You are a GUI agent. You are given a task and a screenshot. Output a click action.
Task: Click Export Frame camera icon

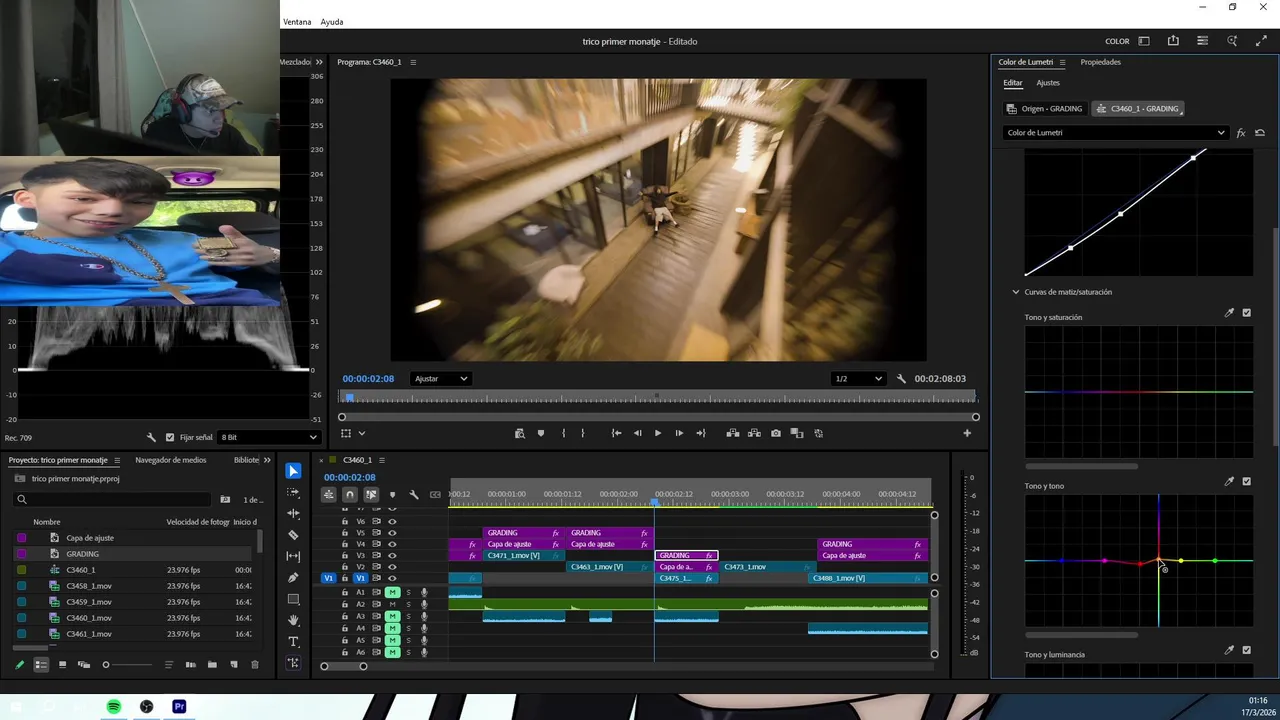[776, 433]
